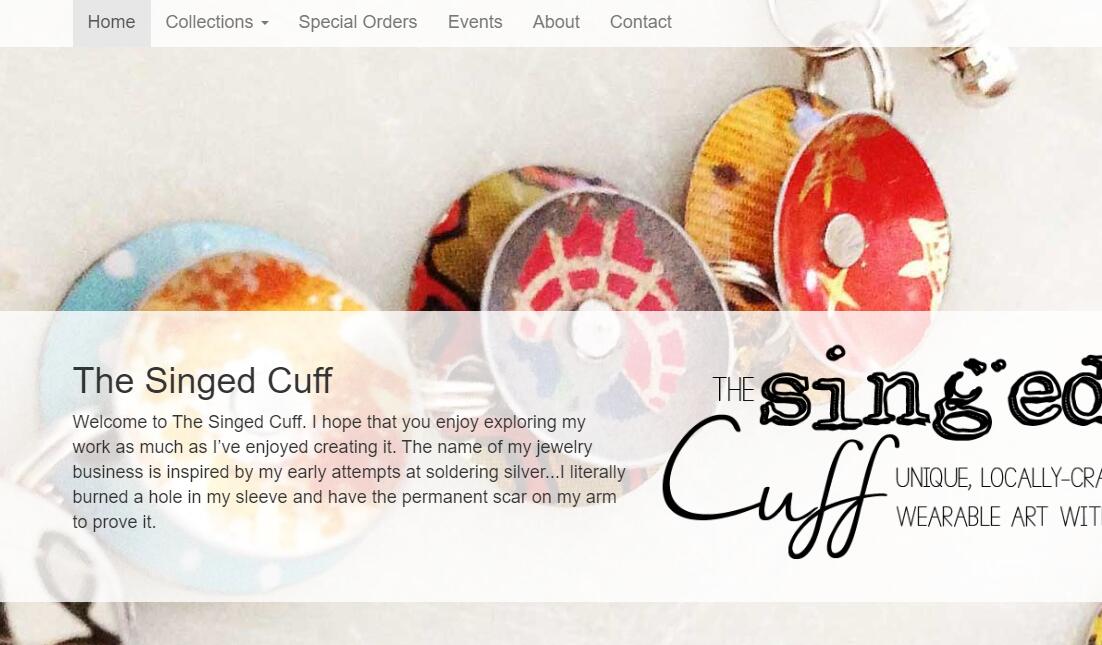Open the Home navigation tab
Image resolution: width=1102 pixels, height=645 pixels.
coord(111,22)
